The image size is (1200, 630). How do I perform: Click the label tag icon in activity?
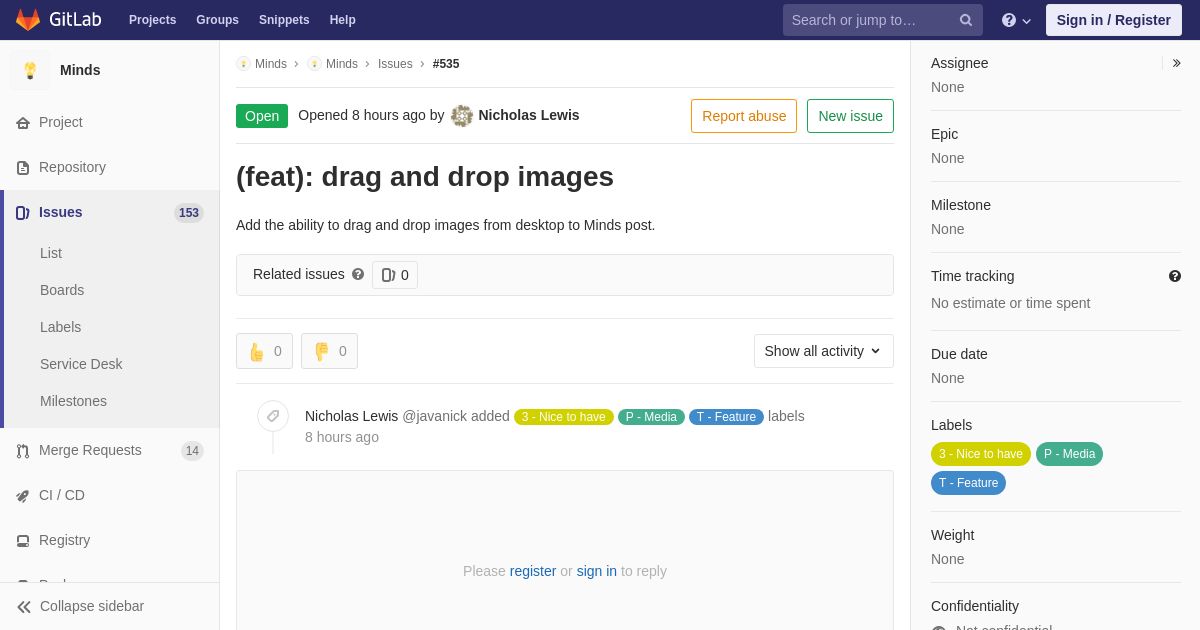273,416
